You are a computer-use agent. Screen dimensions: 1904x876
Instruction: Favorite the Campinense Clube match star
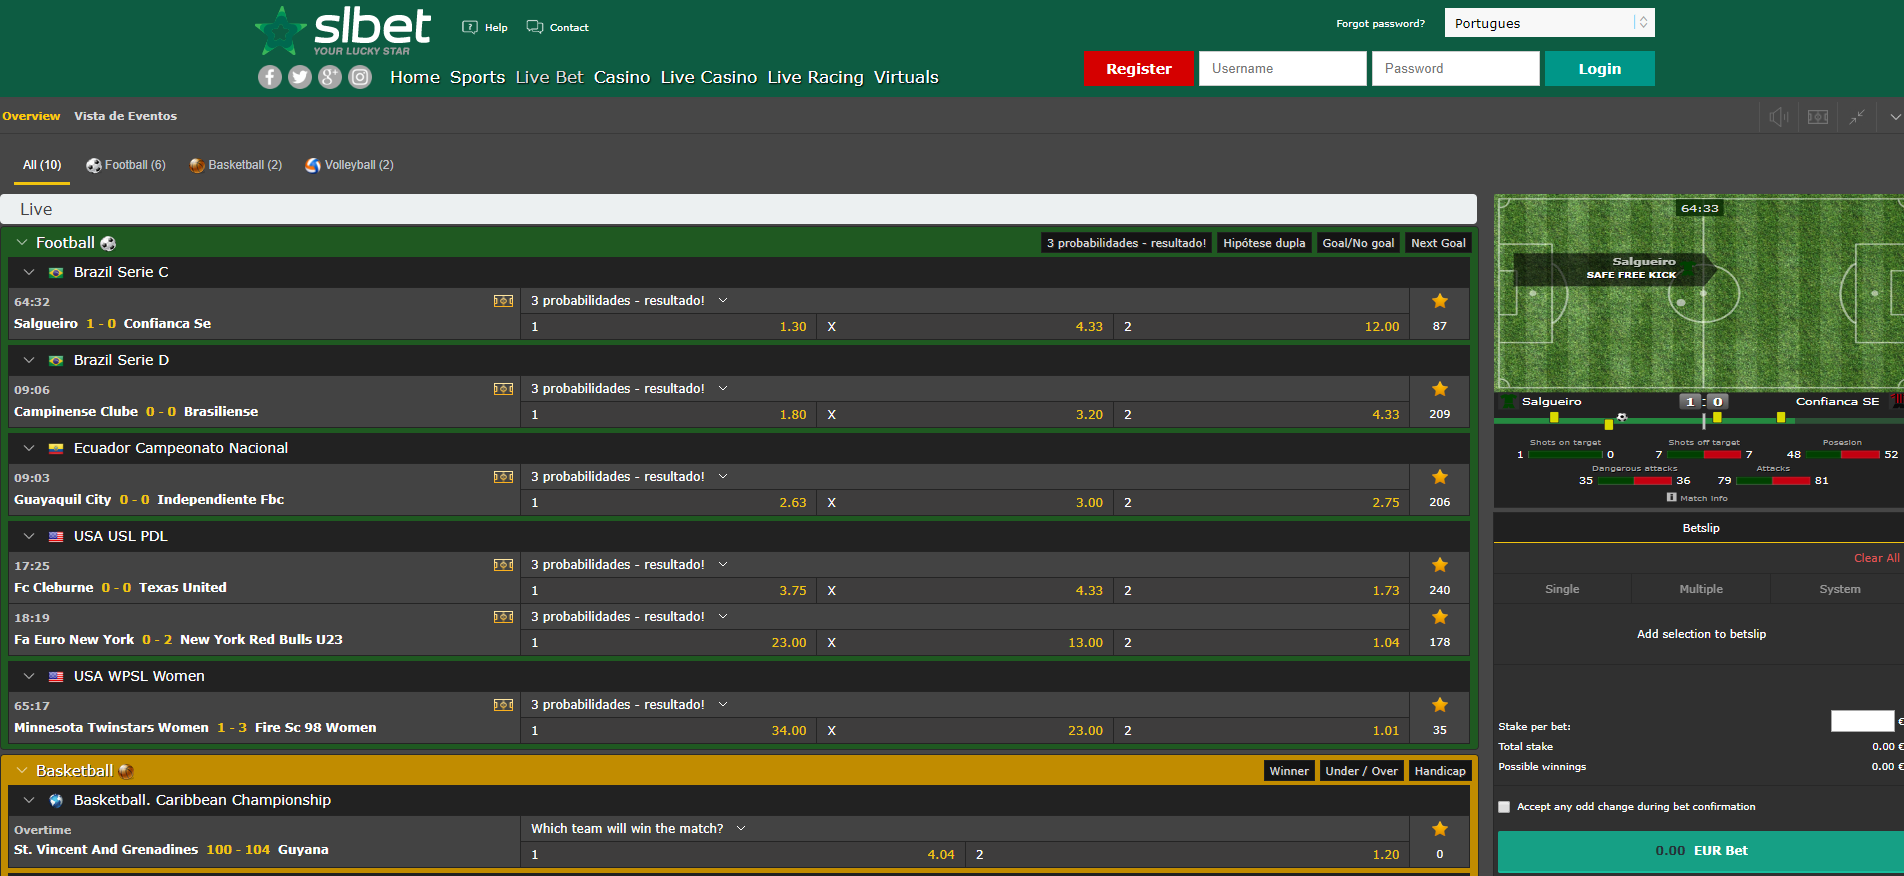[x=1440, y=389]
